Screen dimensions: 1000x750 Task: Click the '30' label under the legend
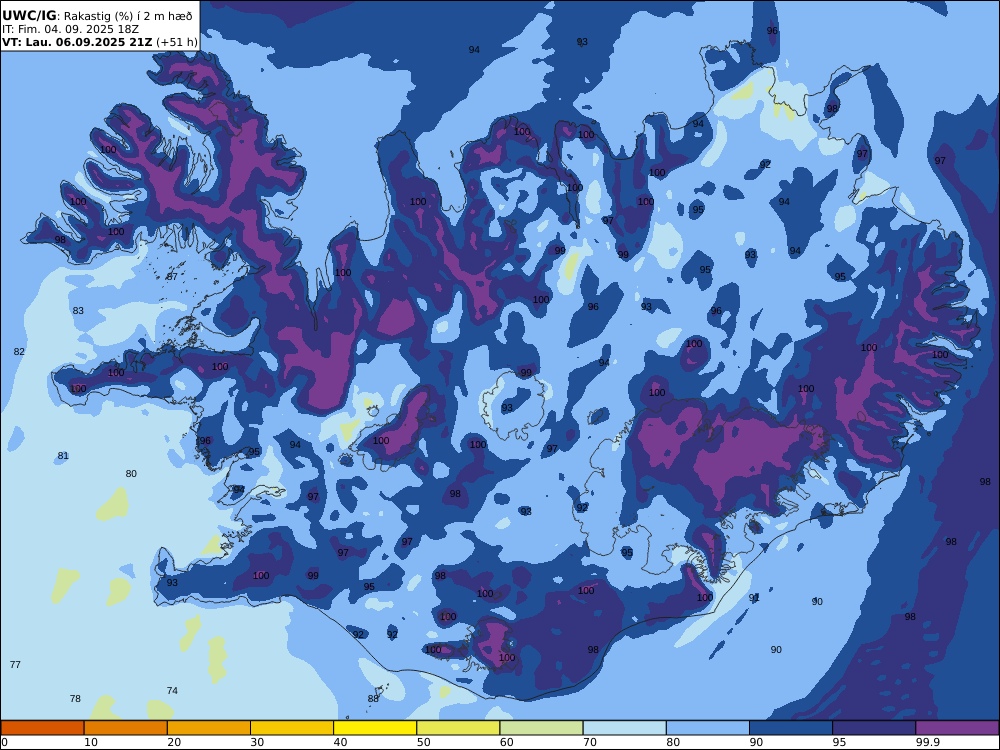pyautogui.click(x=257, y=742)
